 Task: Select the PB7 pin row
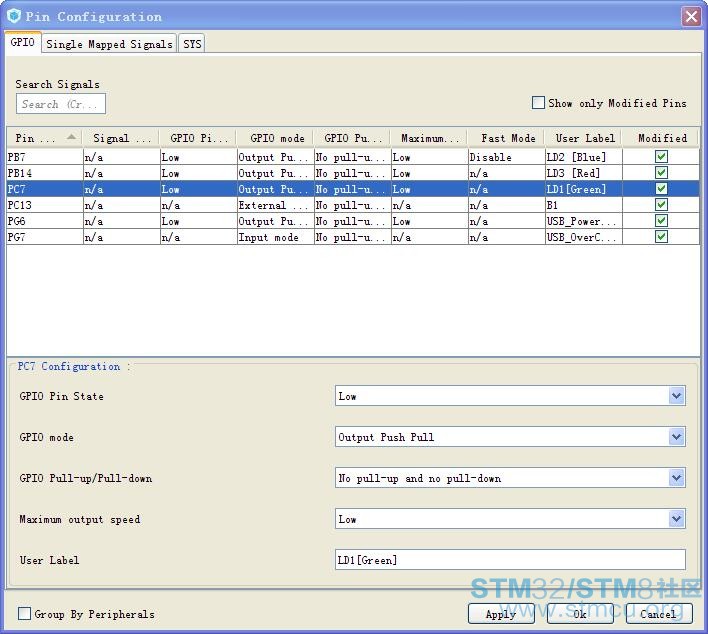[353, 157]
